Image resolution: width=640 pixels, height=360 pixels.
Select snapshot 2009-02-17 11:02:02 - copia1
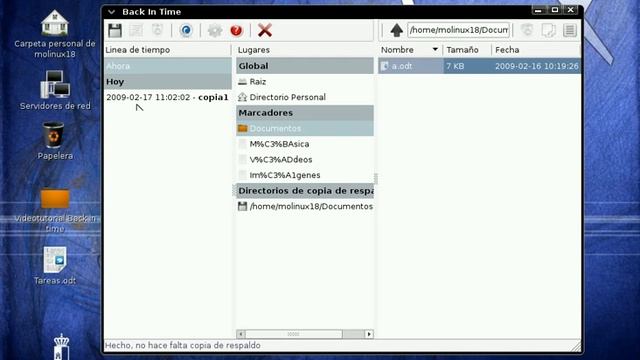pyautogui.click(x=168, y=97)
